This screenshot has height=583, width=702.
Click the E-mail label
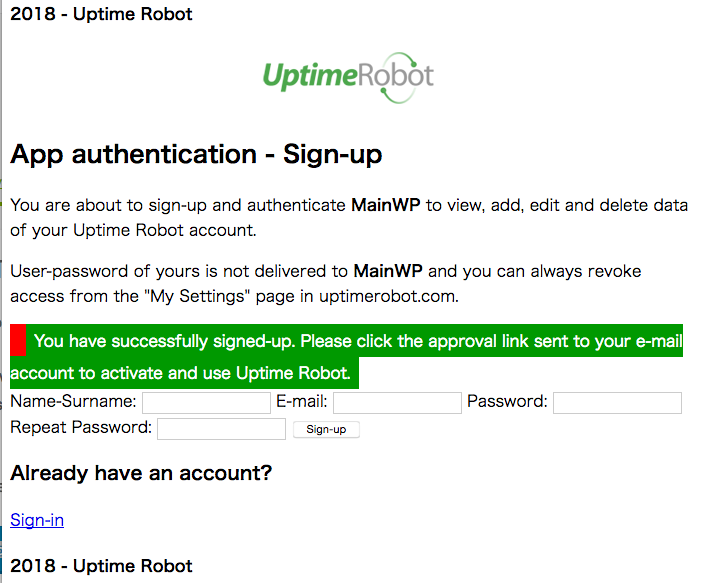point(302,401)
